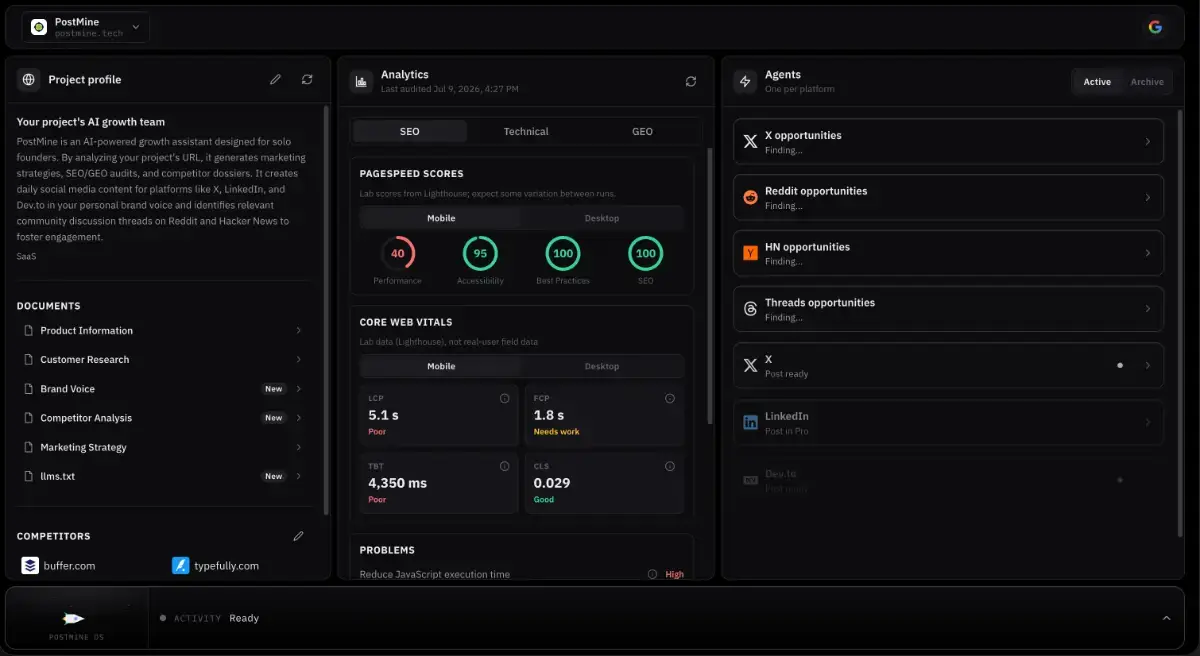The height and width of the screenshot is (656, 1200).
Task: Expand Competitor Analysis via its chevron
Action: point(299,418)
